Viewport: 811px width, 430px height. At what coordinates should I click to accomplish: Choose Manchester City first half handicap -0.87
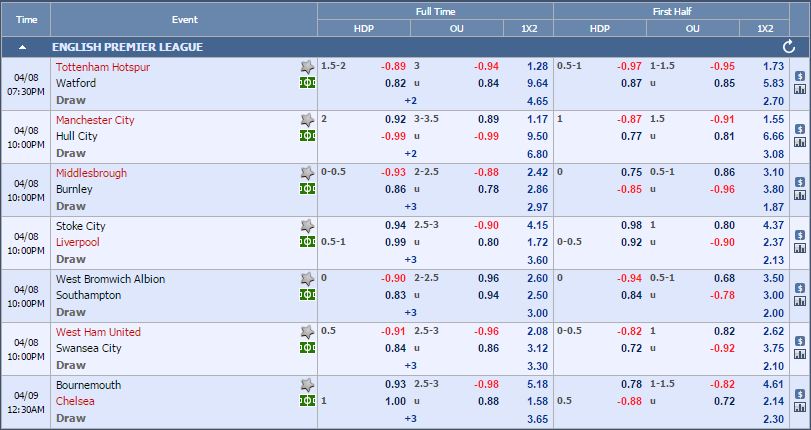point(629,120)
